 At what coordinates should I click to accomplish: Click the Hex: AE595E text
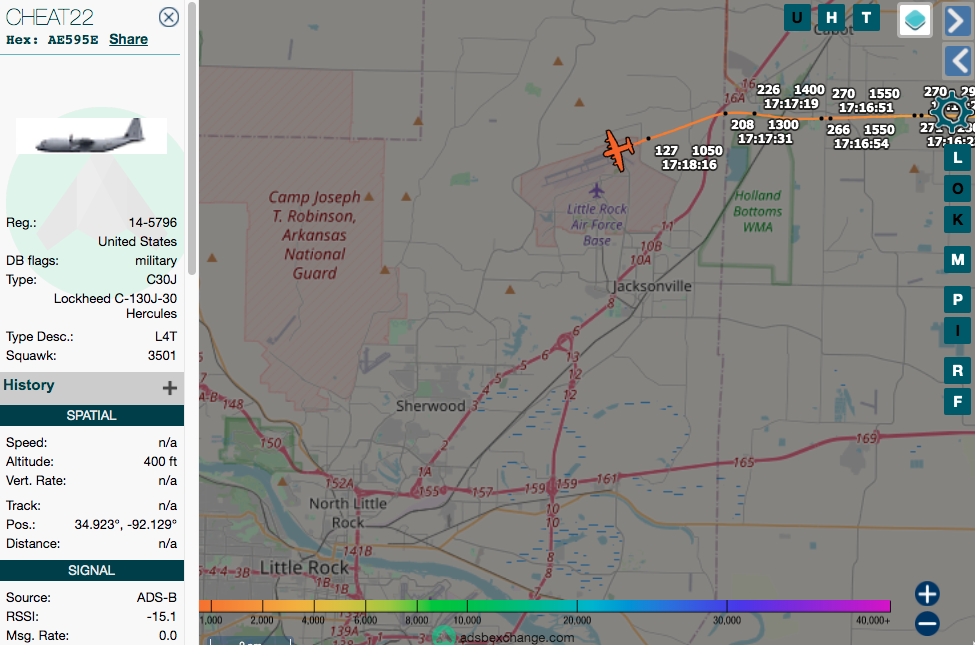[x=52, y=40]
